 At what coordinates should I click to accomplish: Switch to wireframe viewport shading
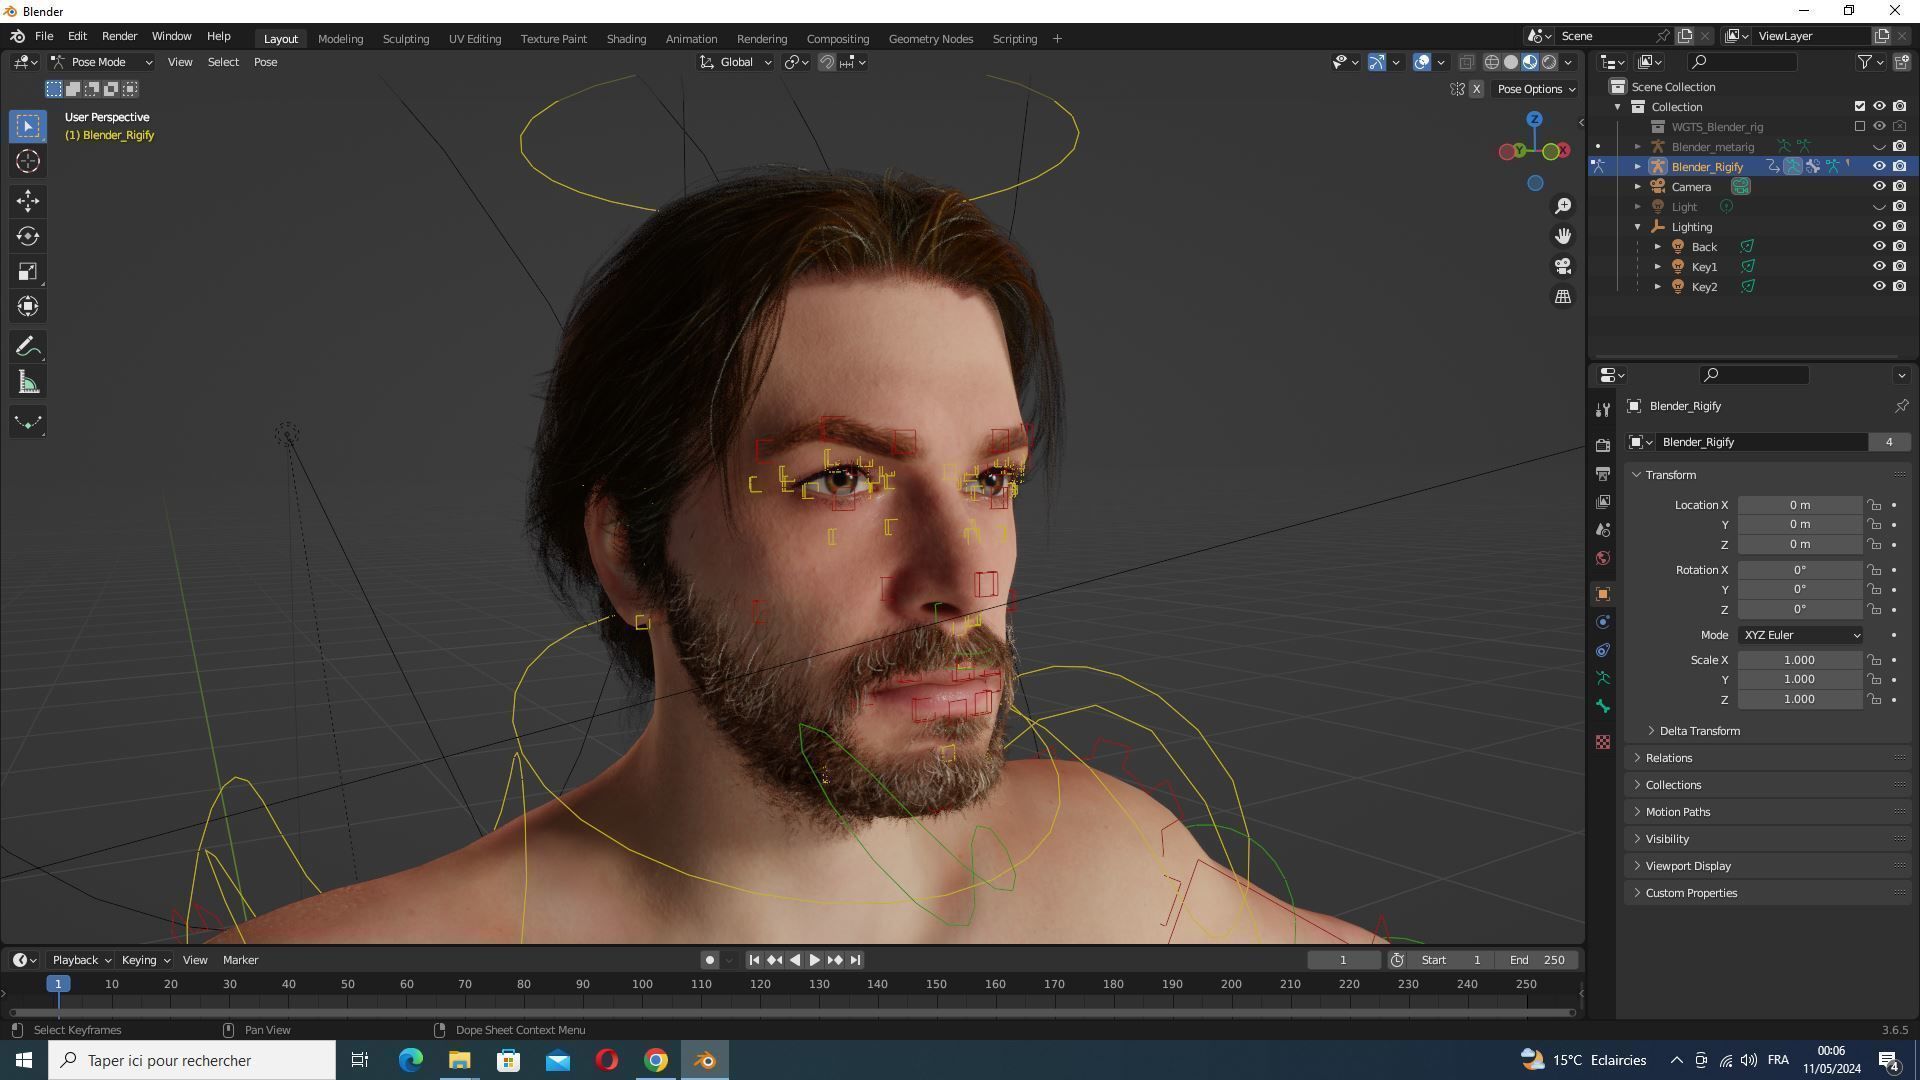click(1491, 62)
